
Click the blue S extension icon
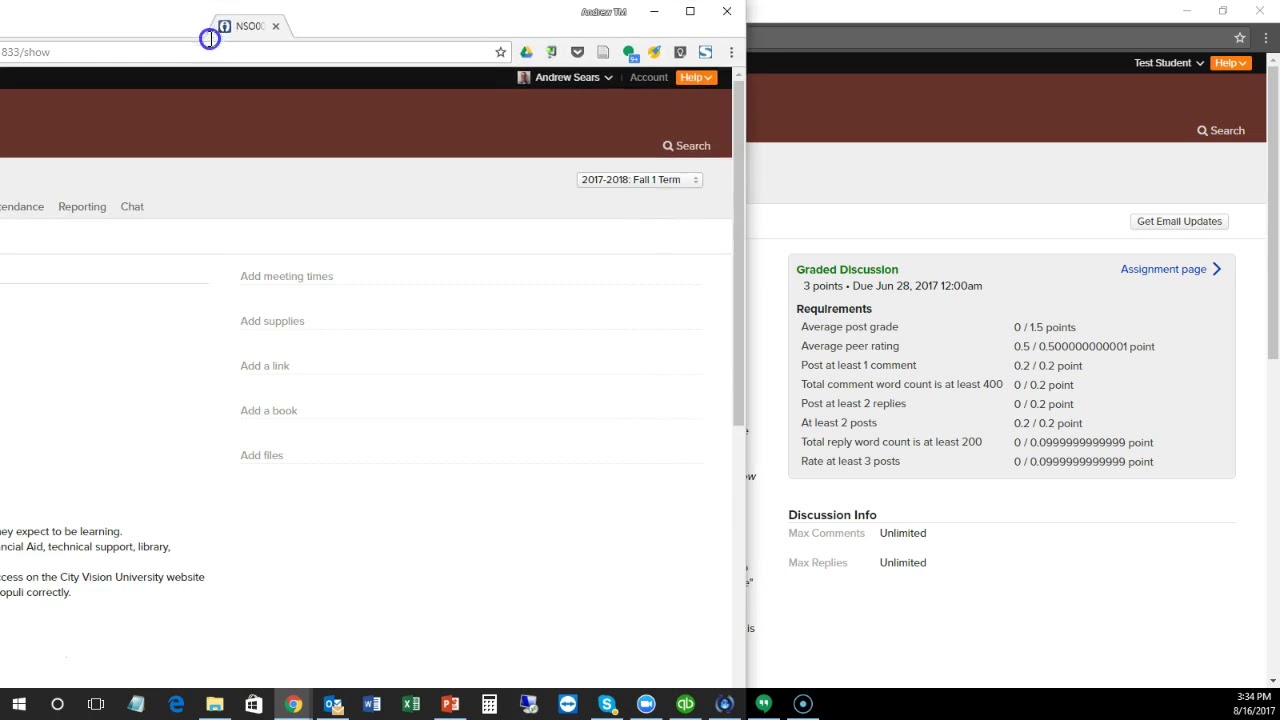(705, 52)
